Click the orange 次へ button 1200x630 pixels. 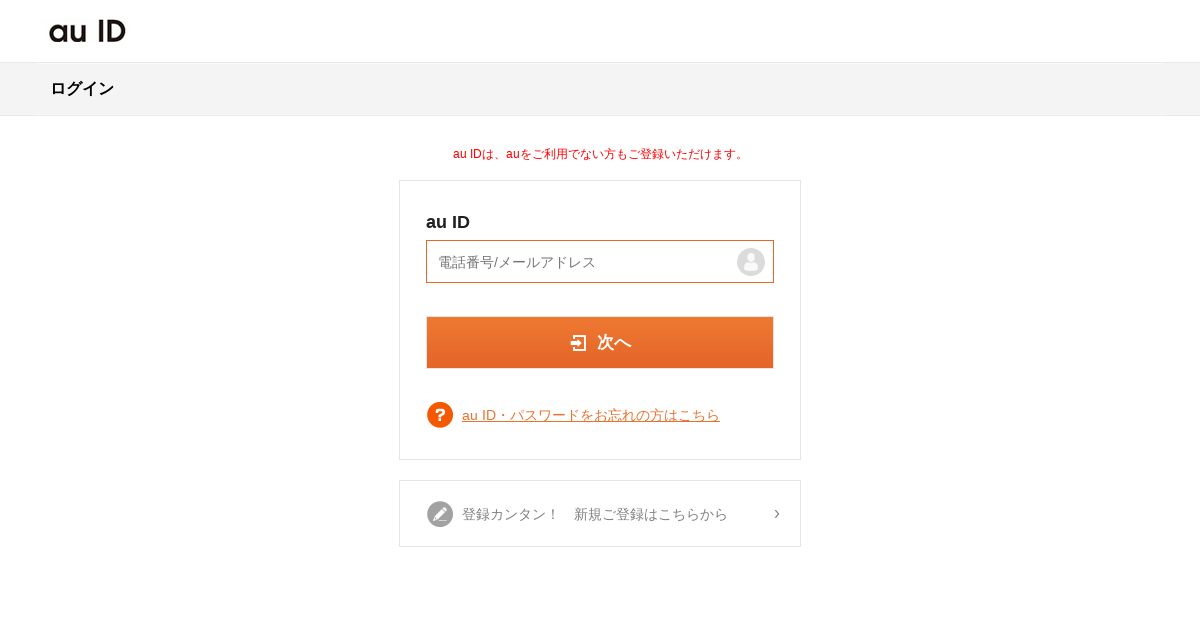point(600,343)
